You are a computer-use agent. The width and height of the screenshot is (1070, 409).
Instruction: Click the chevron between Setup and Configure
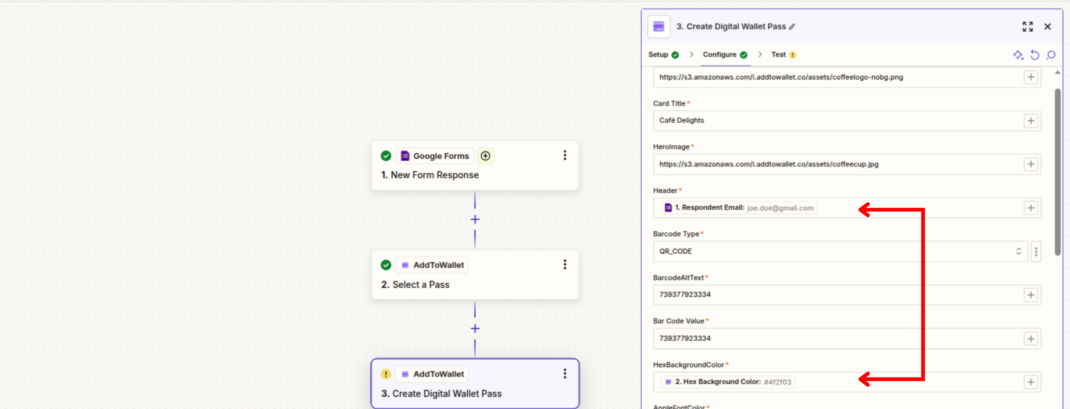click(x=691, y=55)
